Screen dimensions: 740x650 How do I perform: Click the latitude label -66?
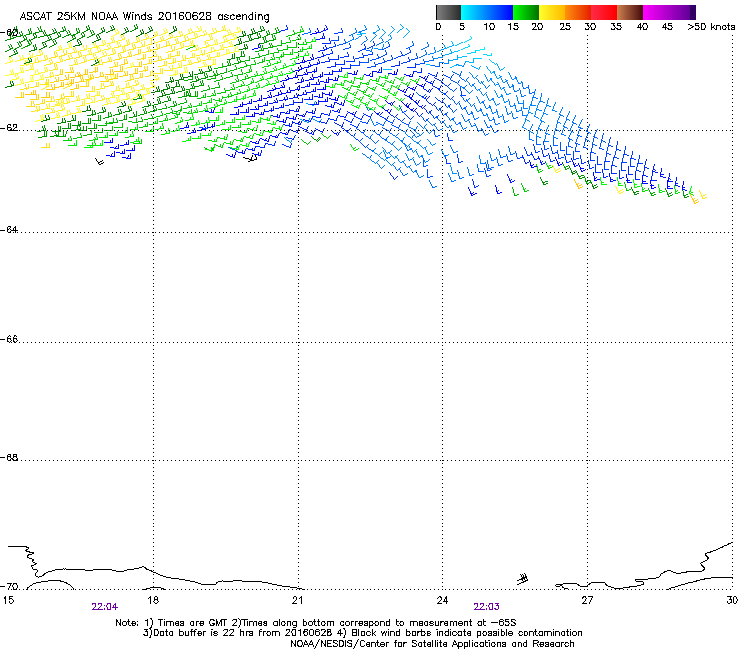pos(9,340)
